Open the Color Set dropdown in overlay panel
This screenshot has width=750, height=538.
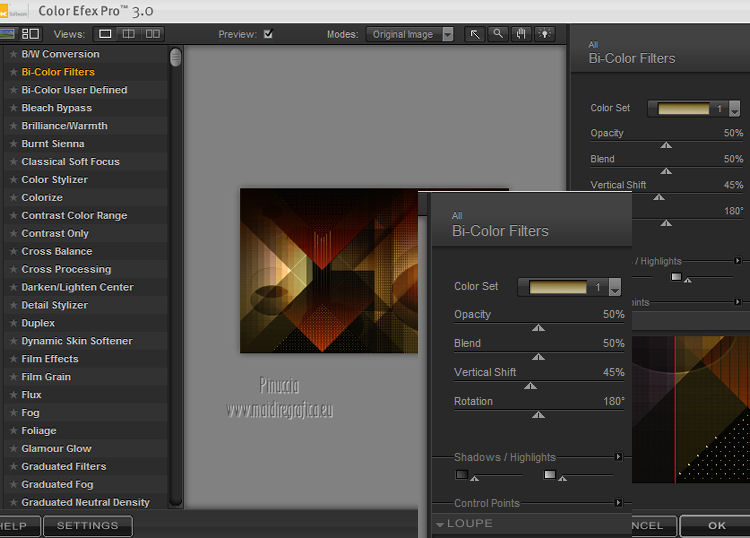click(x=615, y=287)
